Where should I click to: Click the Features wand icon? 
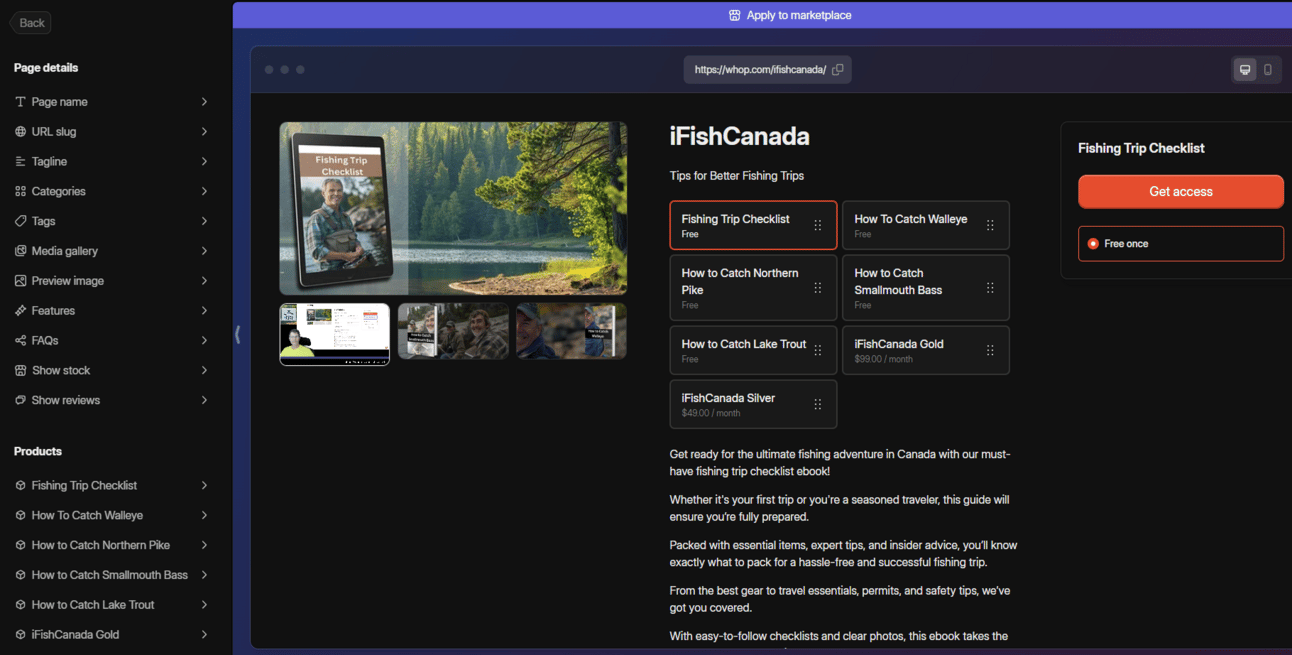coord(20,311)
